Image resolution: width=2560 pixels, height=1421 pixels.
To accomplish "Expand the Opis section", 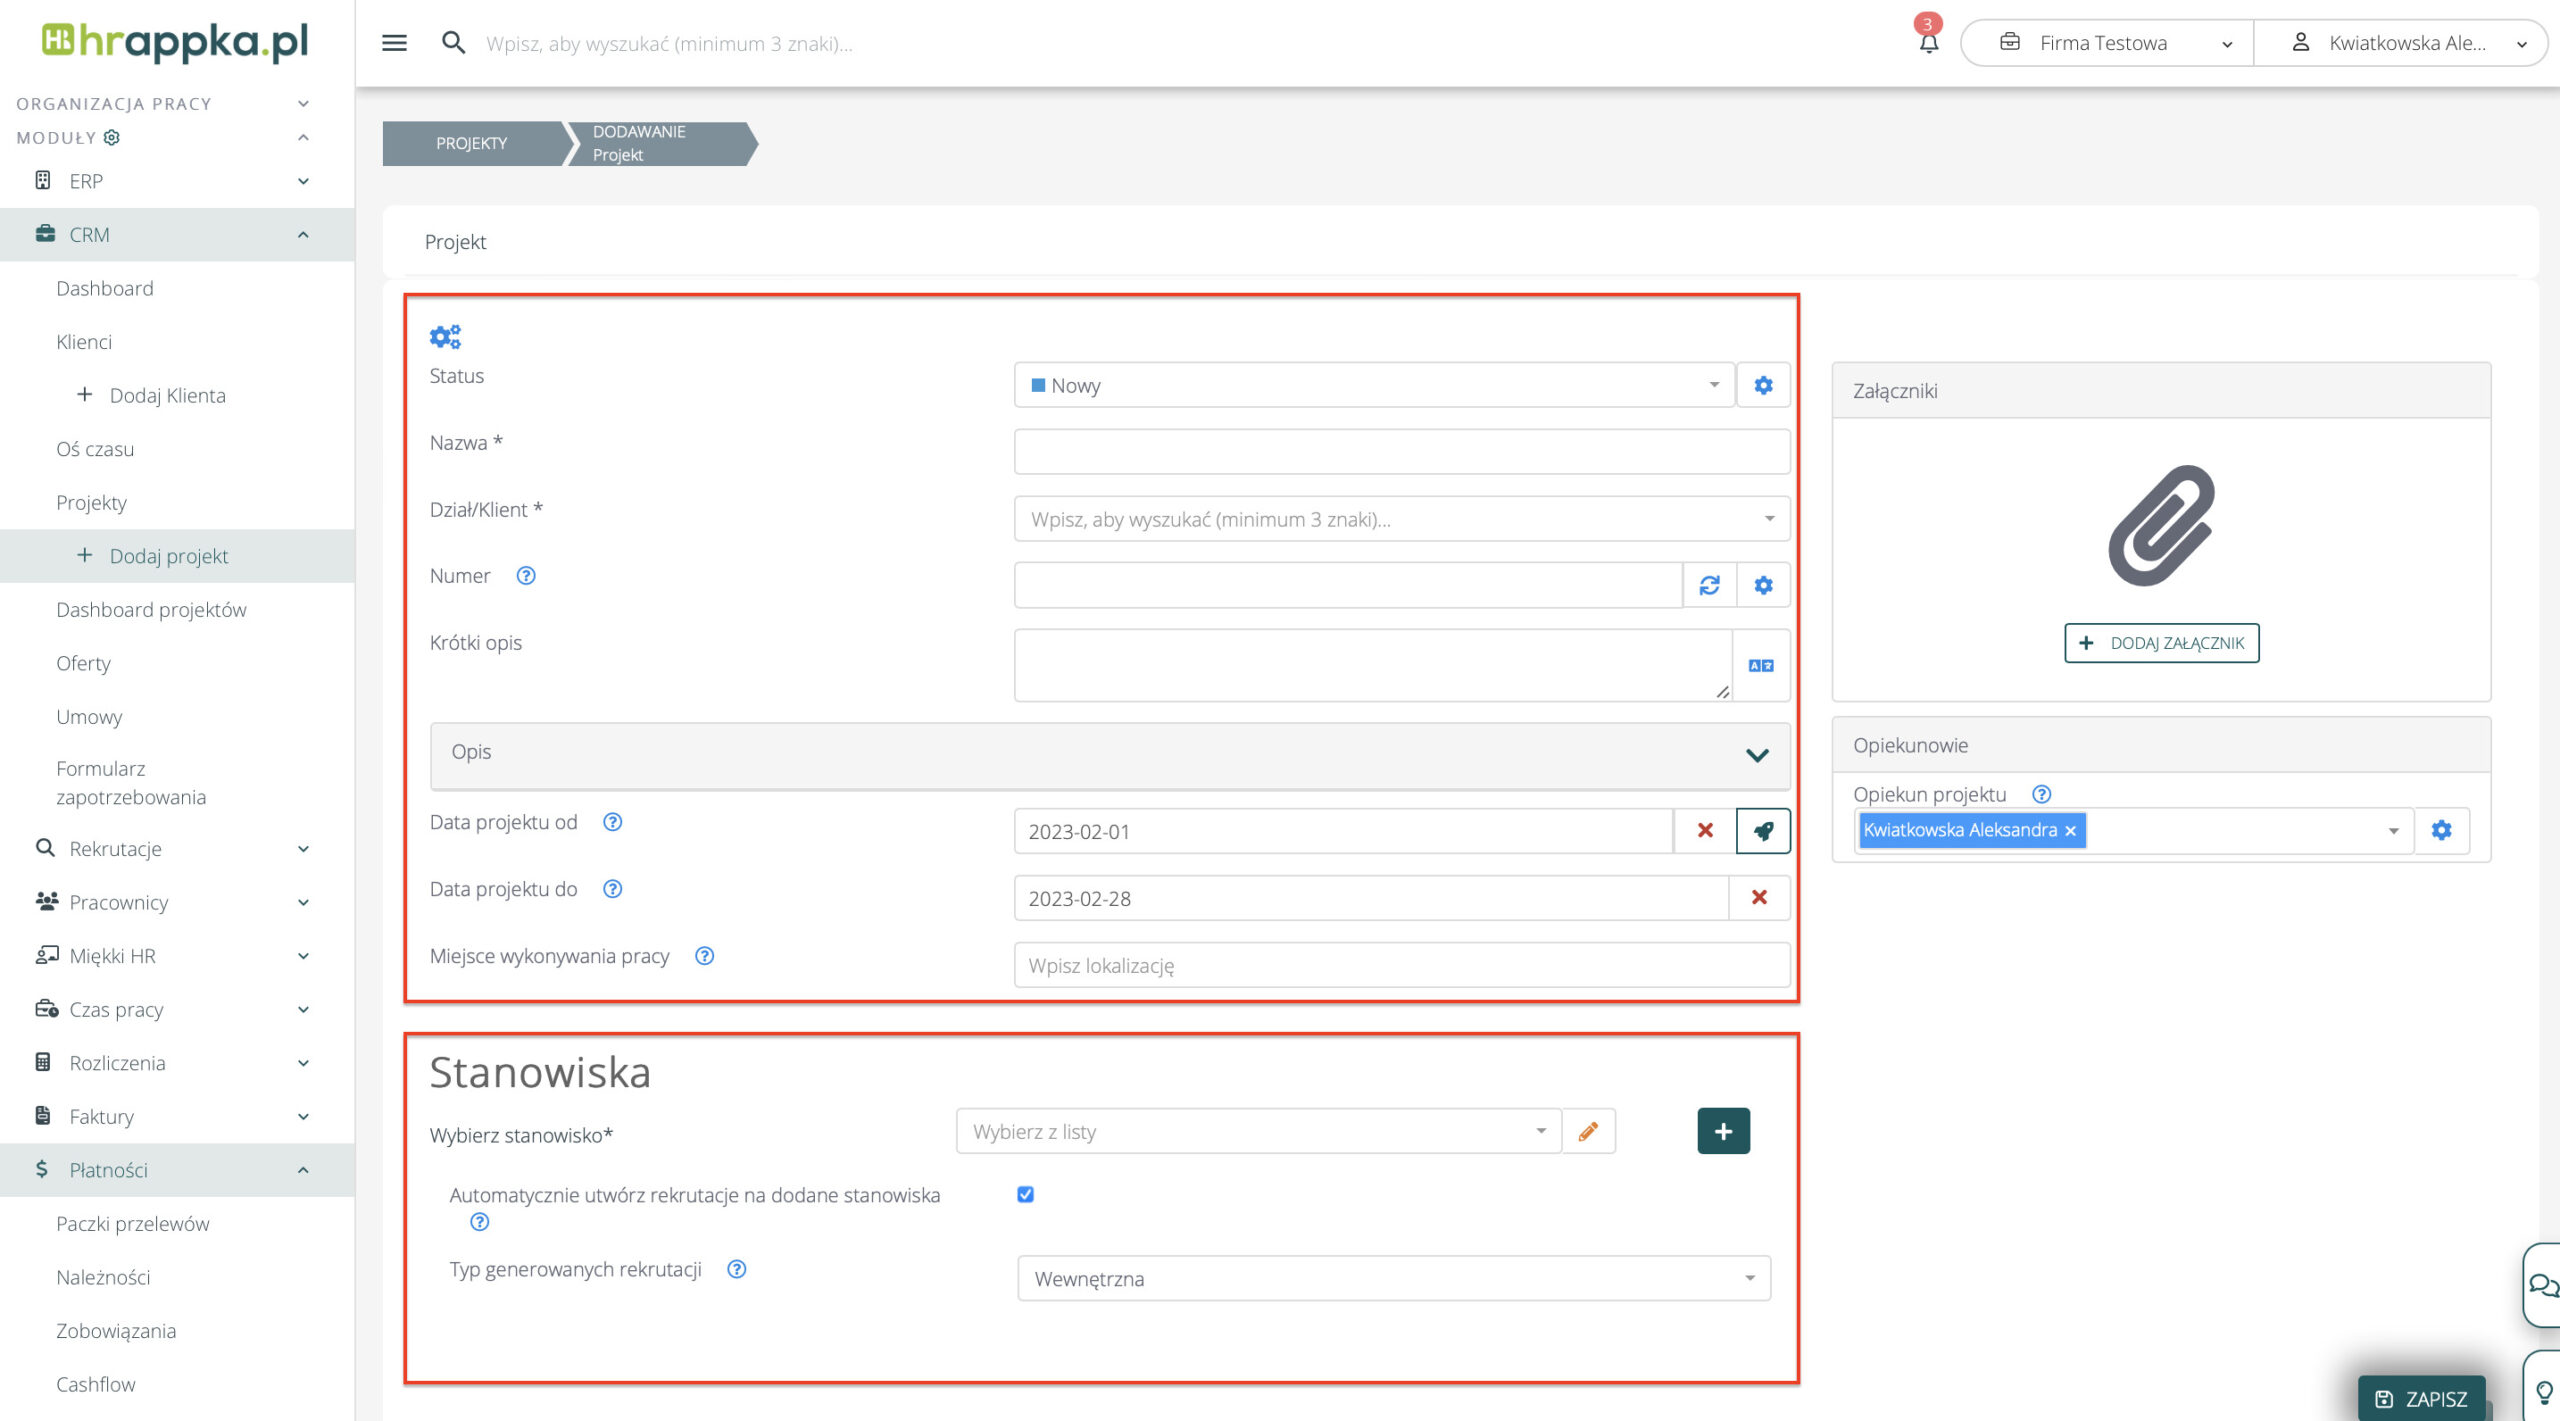I will click(1756, 755).
